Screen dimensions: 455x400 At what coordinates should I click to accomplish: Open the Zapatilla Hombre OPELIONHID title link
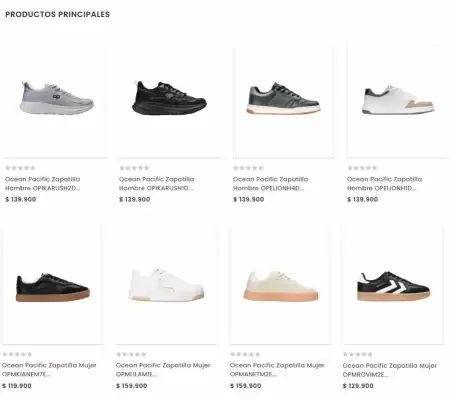(385, 184)
